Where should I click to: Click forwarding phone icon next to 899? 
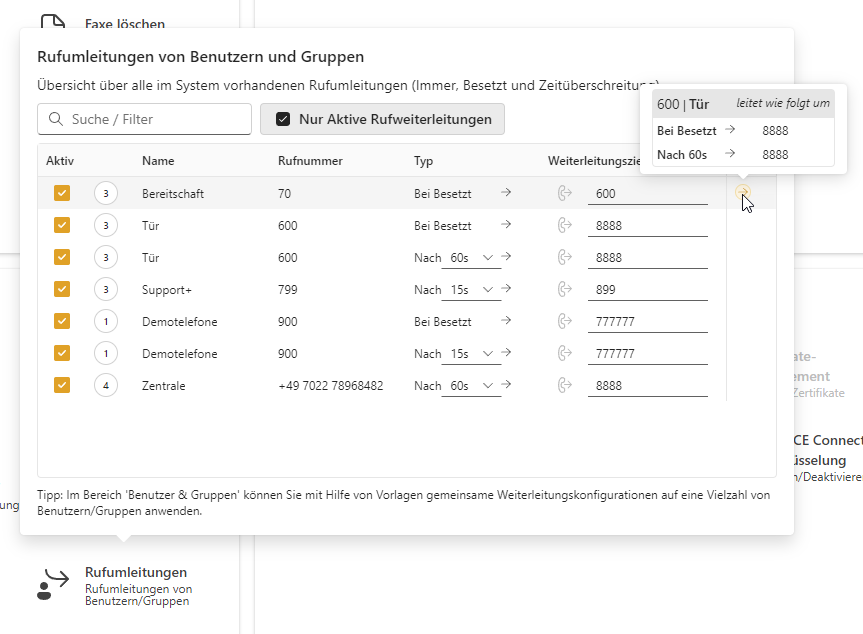[x=565, y=289]
